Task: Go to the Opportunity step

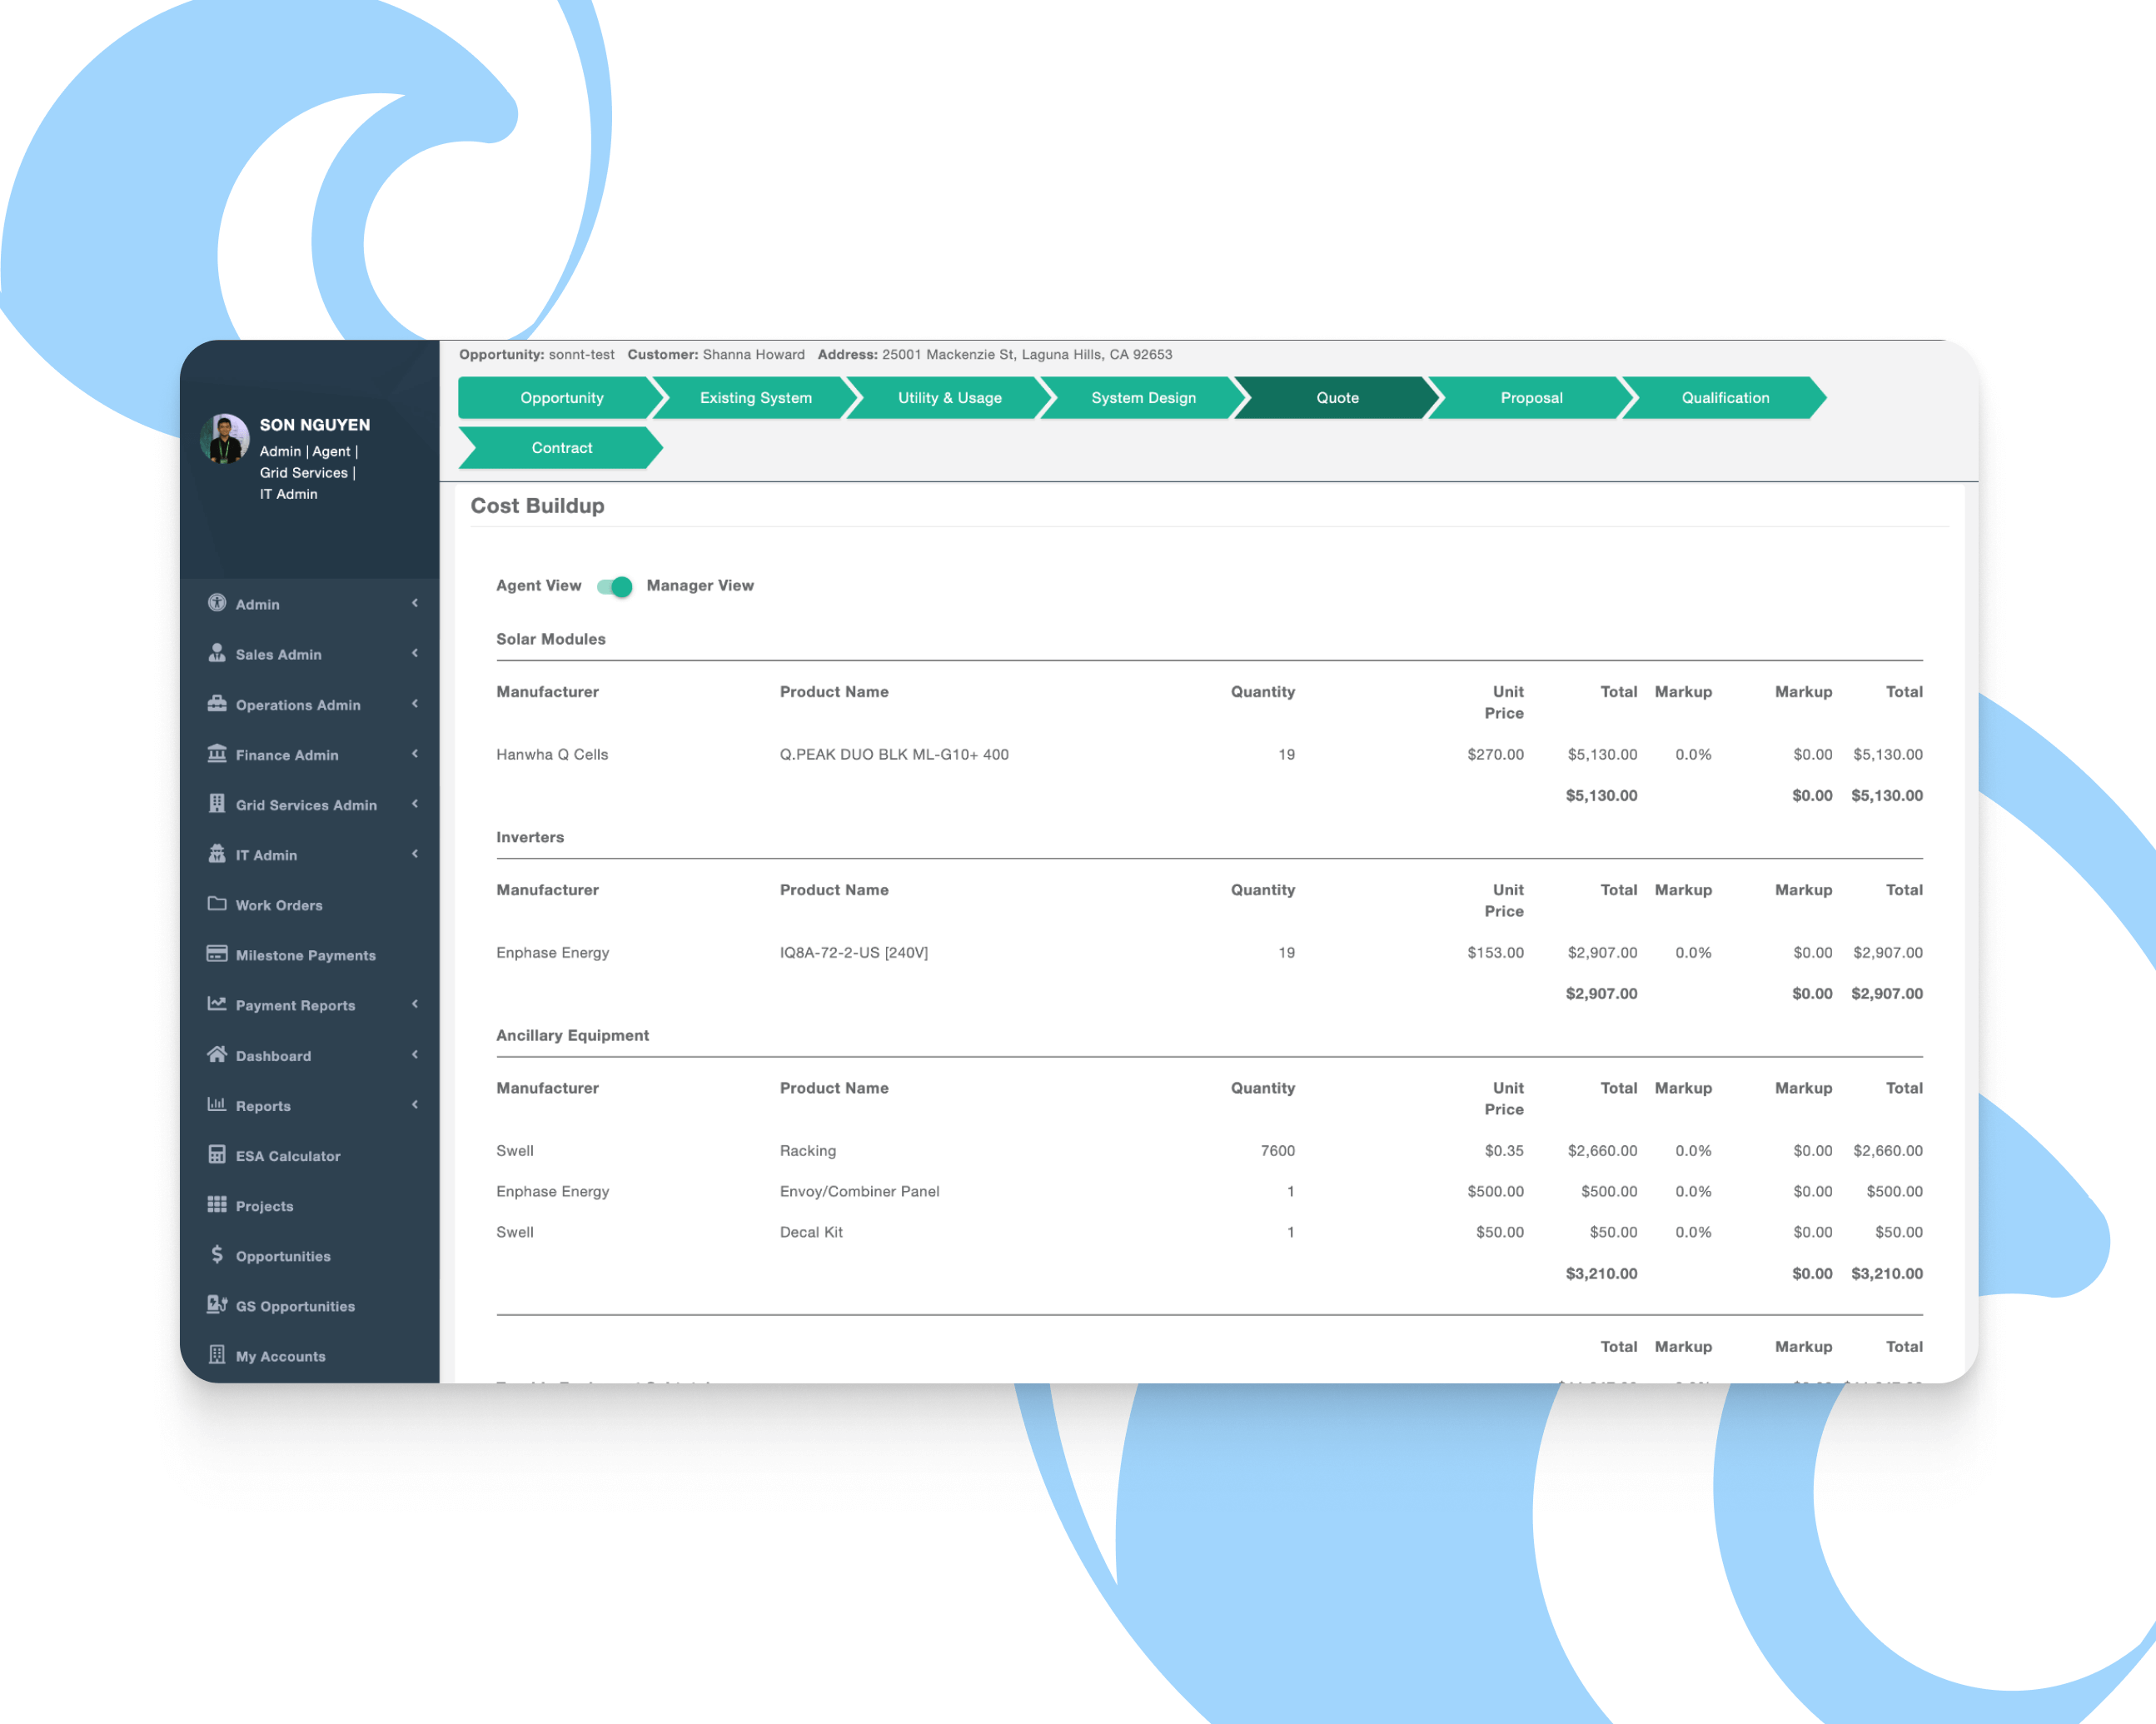Action: [561, 398]
